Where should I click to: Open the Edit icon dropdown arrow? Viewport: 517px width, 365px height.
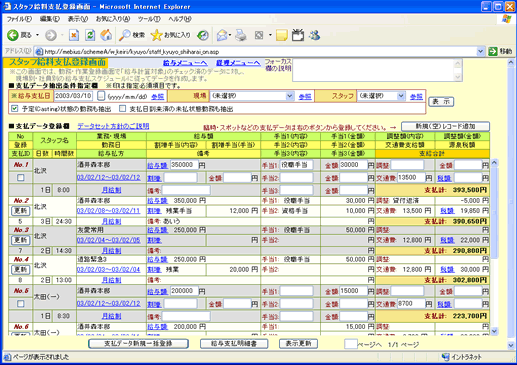pyautogui.click(x=270, y=35)
